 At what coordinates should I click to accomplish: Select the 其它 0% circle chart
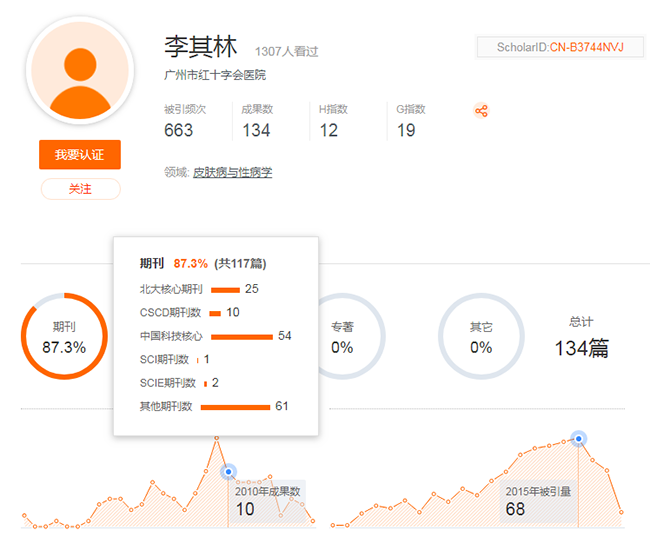(x=481, y=337)
